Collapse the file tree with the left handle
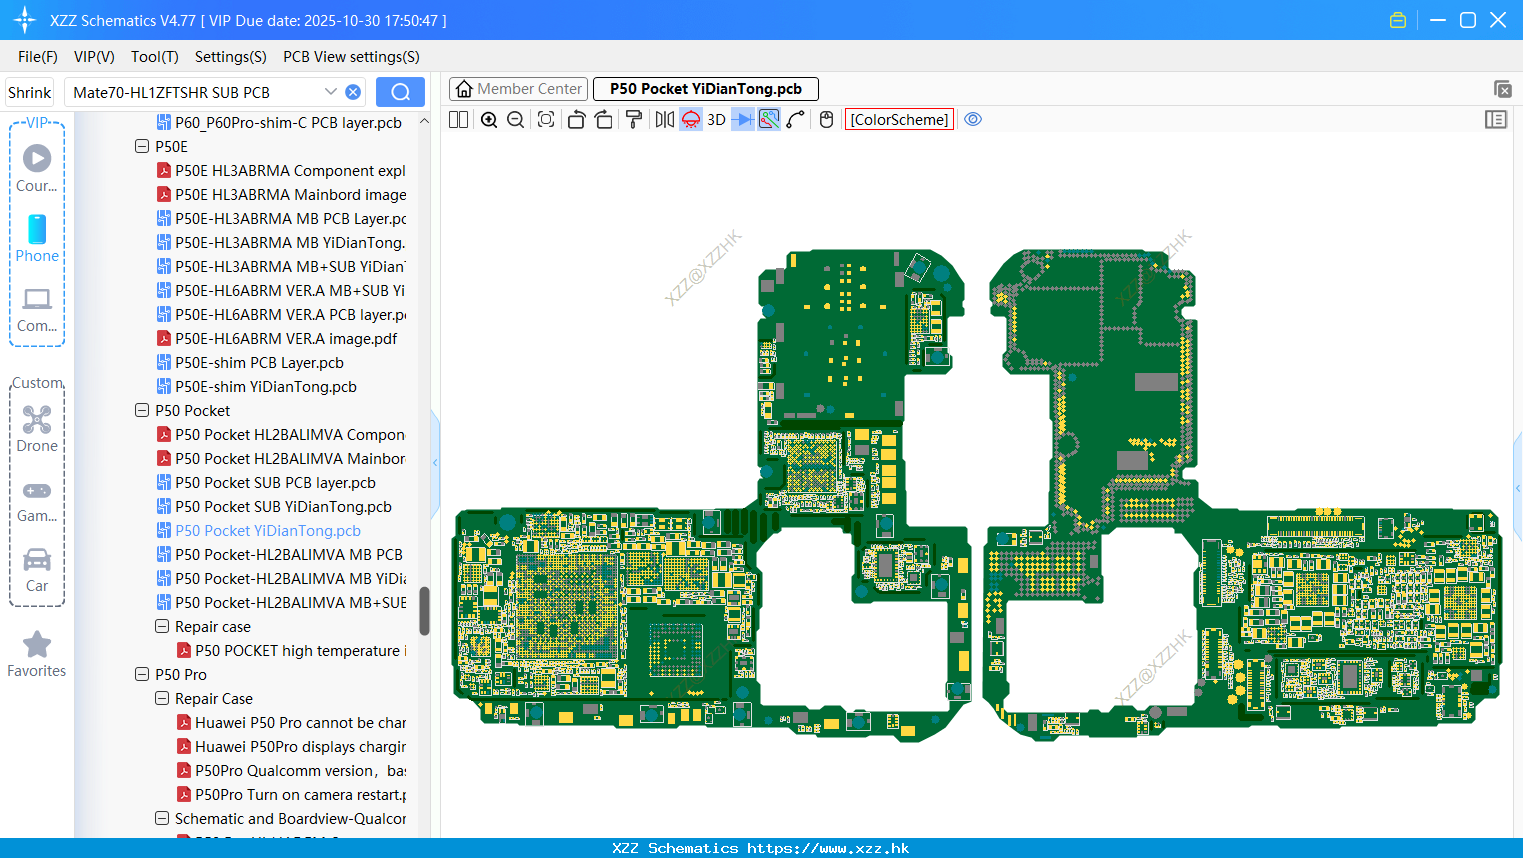The height and width of the screenshot is (858, 1523). tap(435, 462)
